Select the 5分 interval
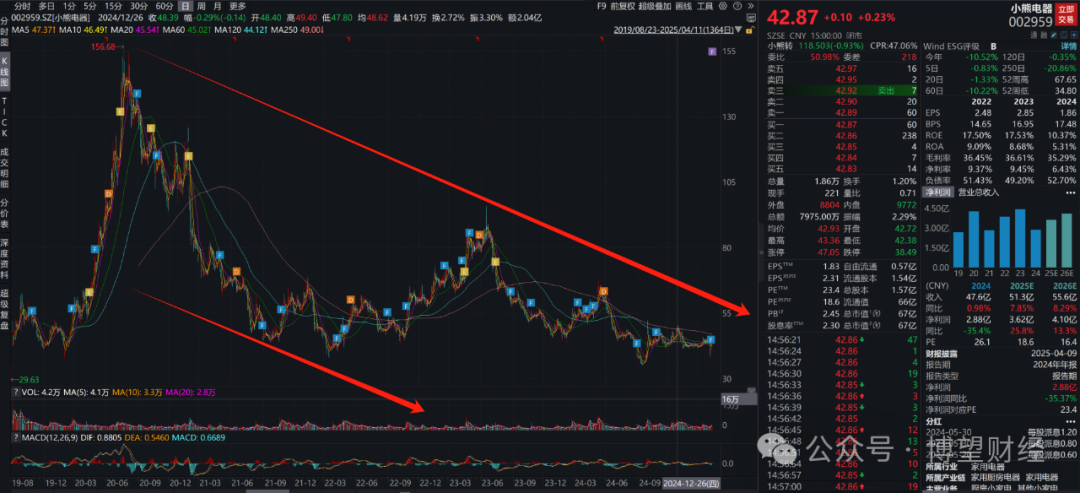The image size is (1080, 493). coord(90,6)
